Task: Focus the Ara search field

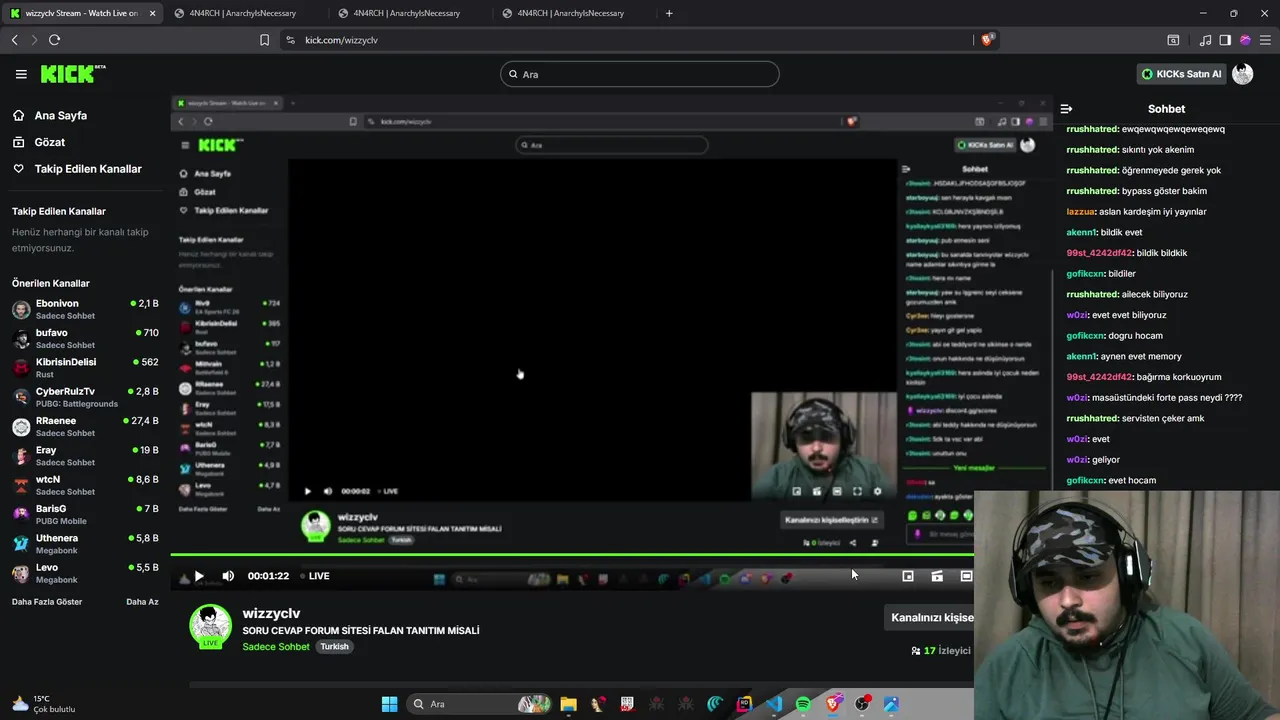Action: click(639, 74)
